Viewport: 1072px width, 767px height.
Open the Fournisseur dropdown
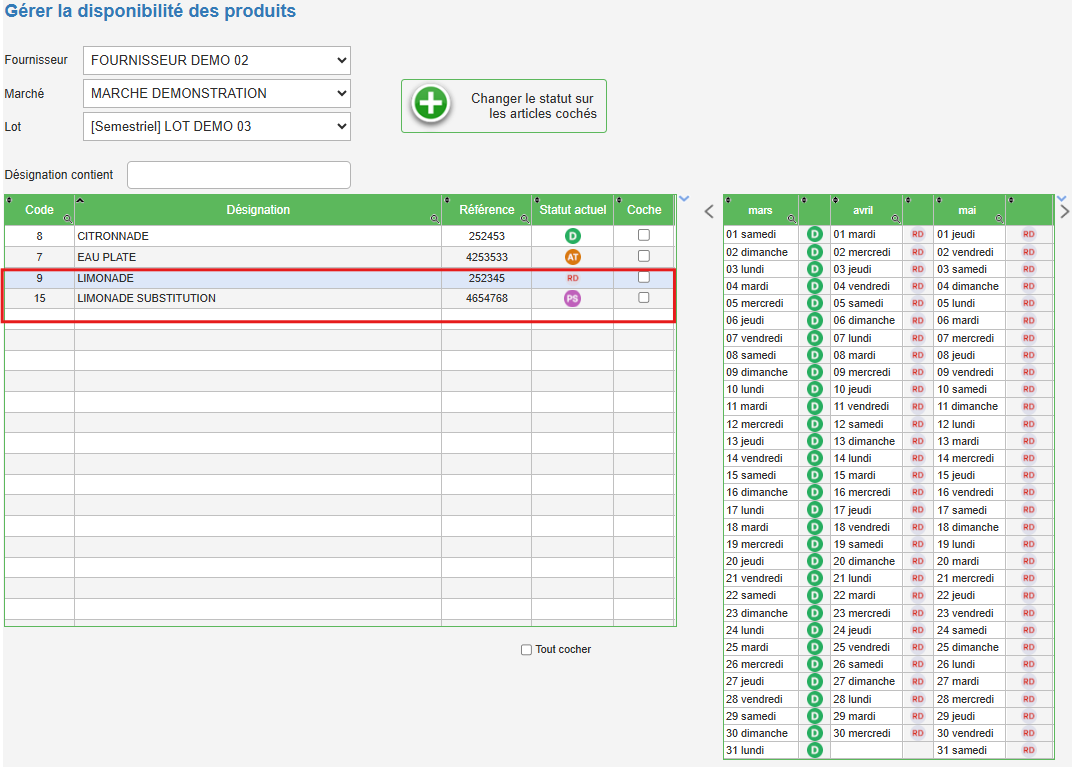(217, 60)
